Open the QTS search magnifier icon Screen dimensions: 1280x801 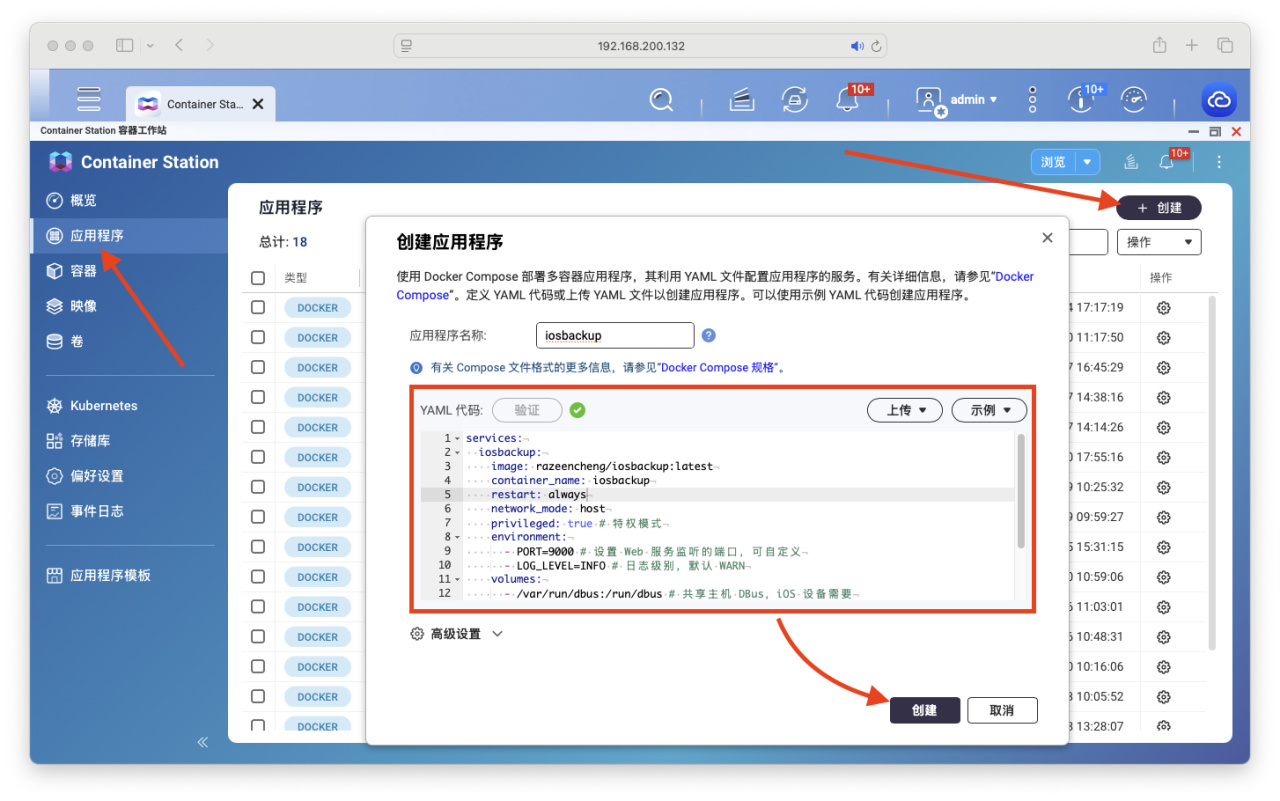click(661, 99)
